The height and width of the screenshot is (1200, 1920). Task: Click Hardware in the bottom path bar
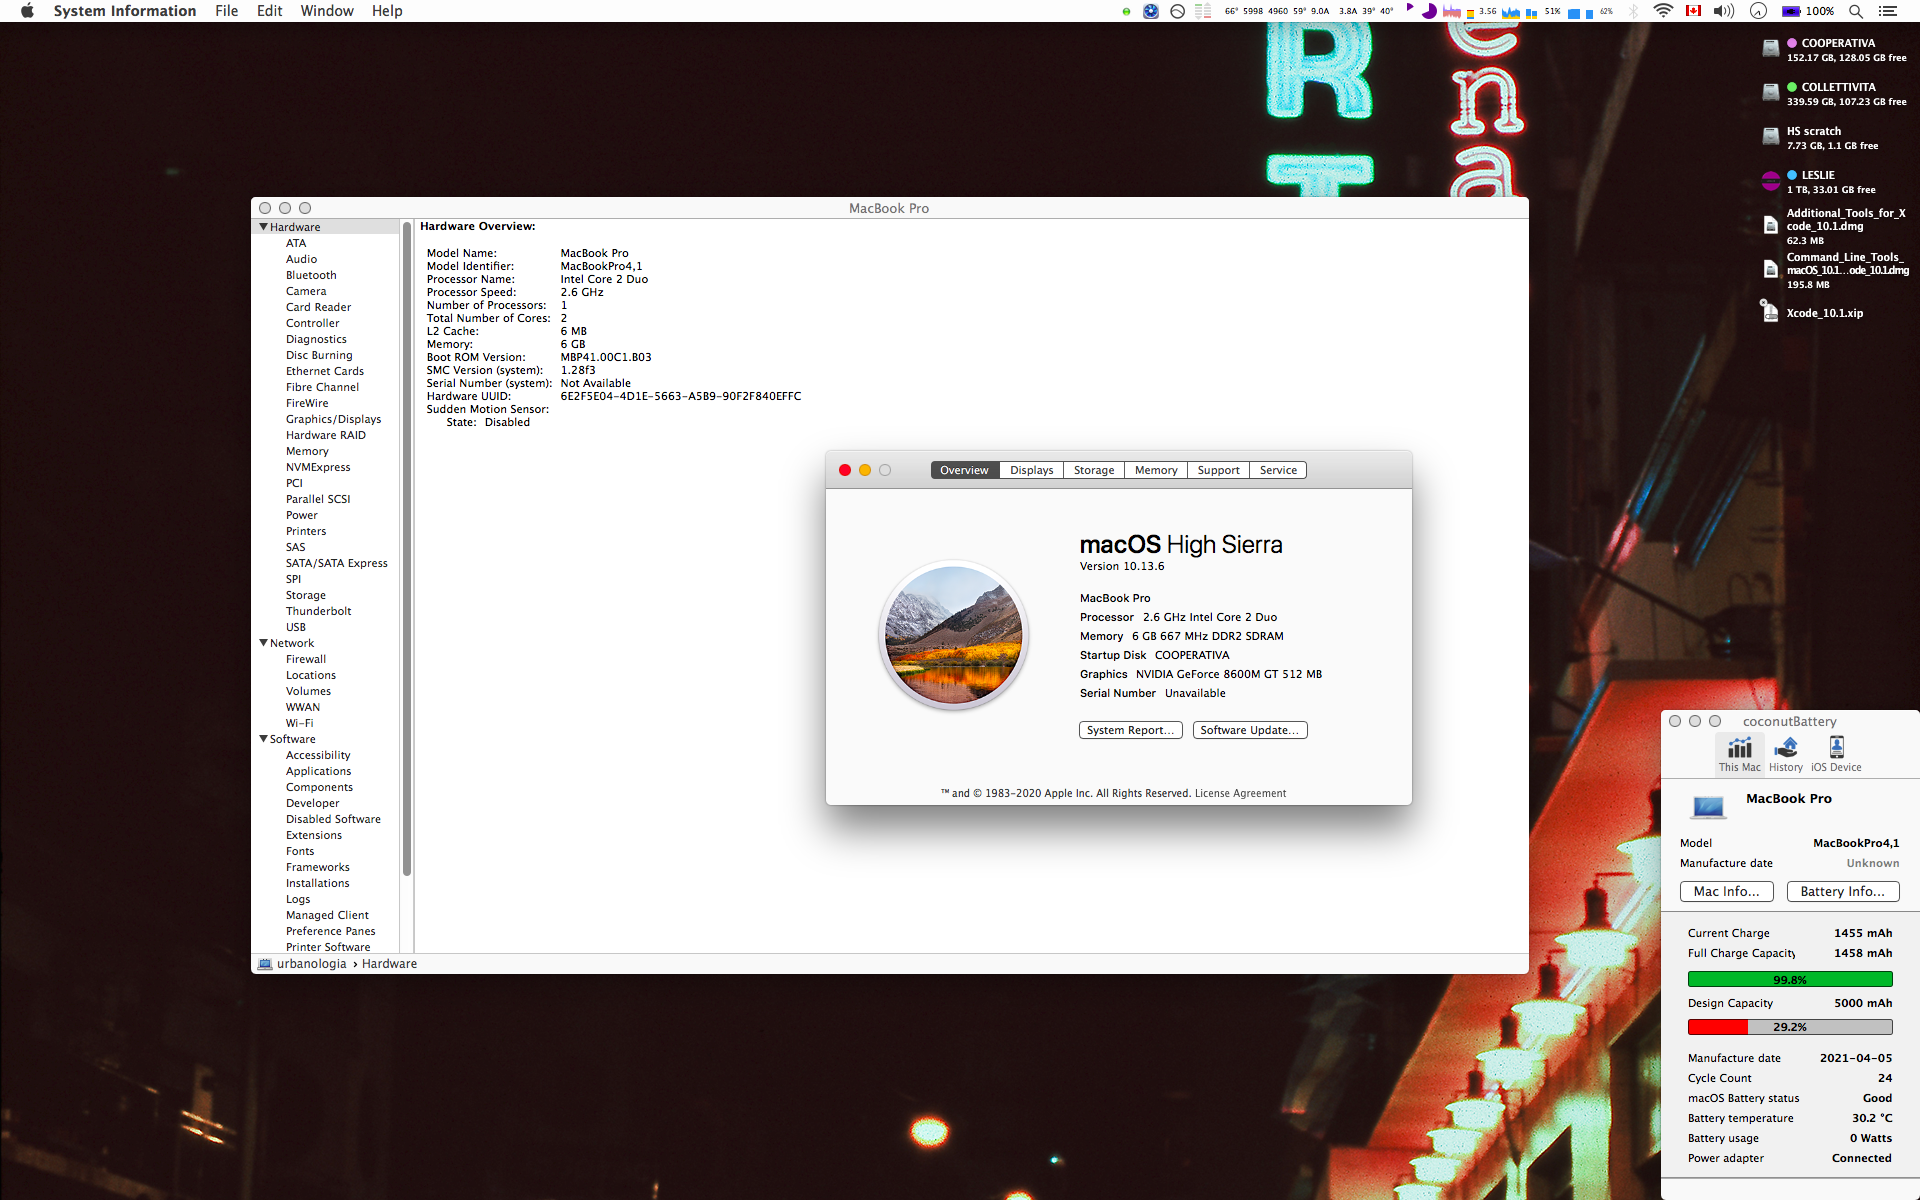389,964
